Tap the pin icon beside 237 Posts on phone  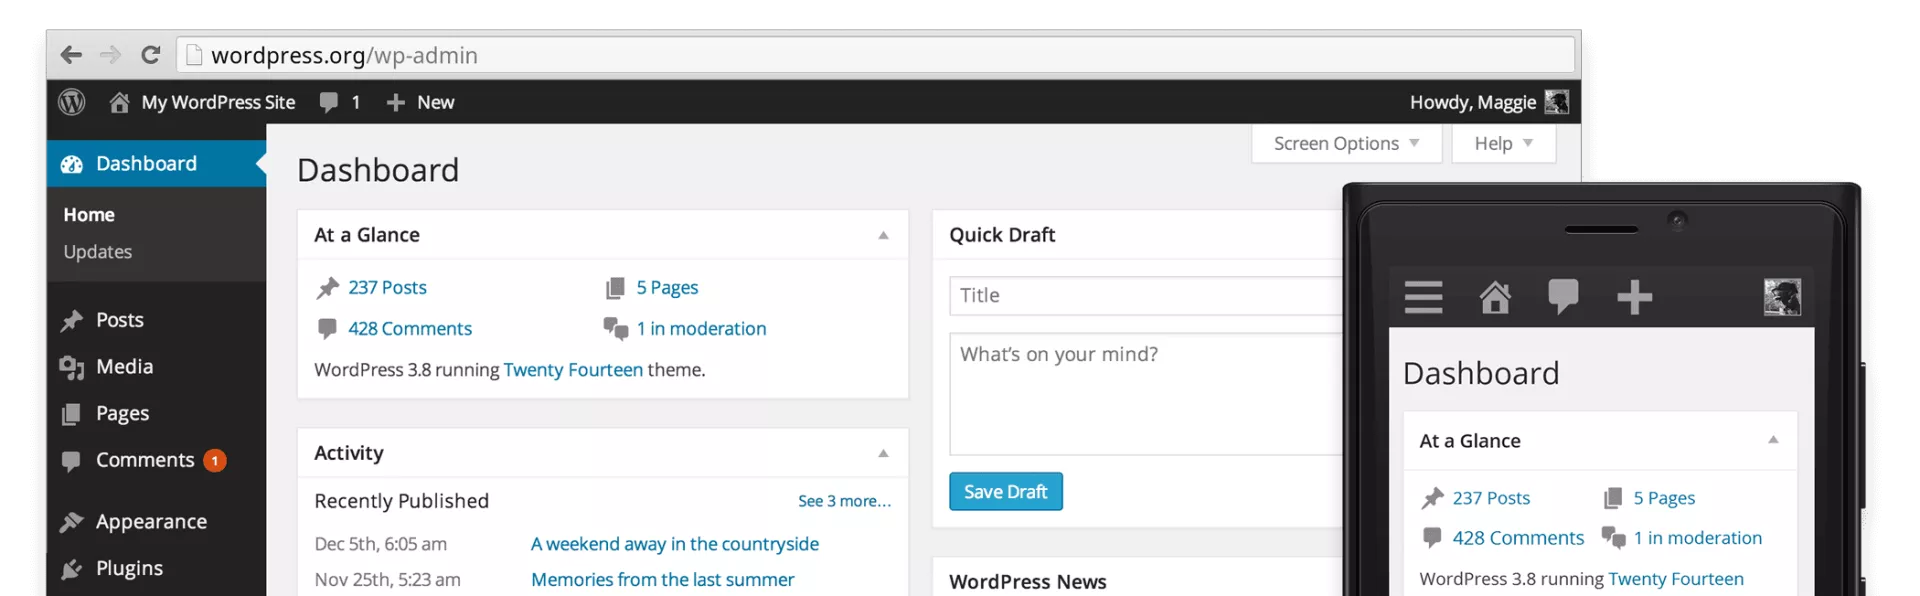pyautogui.click(x=1432, y=498)
